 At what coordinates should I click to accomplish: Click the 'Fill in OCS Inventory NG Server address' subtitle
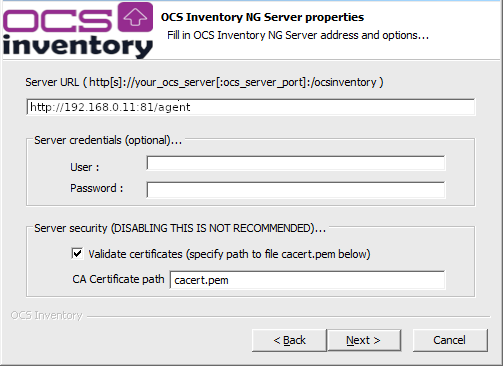click(x=298, y=35)
